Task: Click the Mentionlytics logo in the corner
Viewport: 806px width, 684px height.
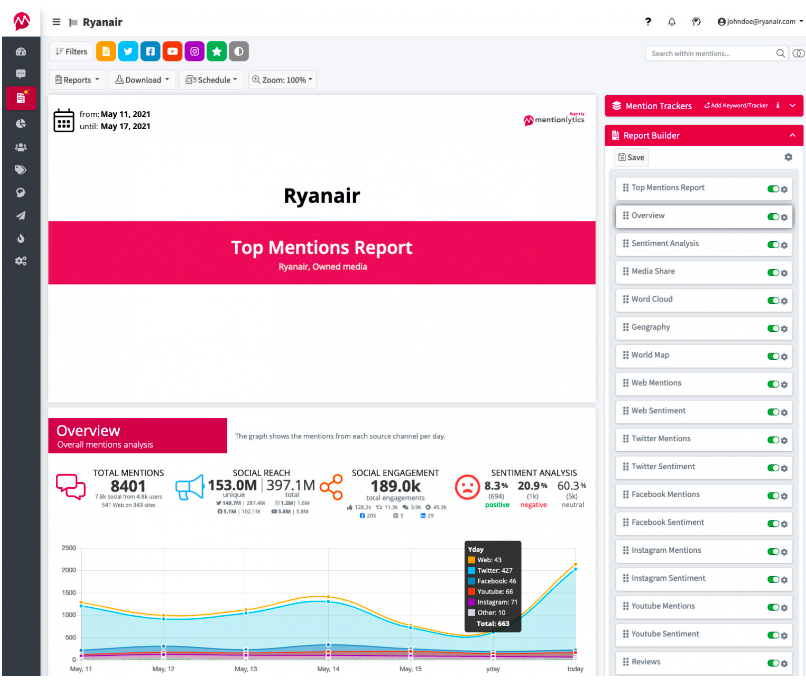Action: [22, 21]
